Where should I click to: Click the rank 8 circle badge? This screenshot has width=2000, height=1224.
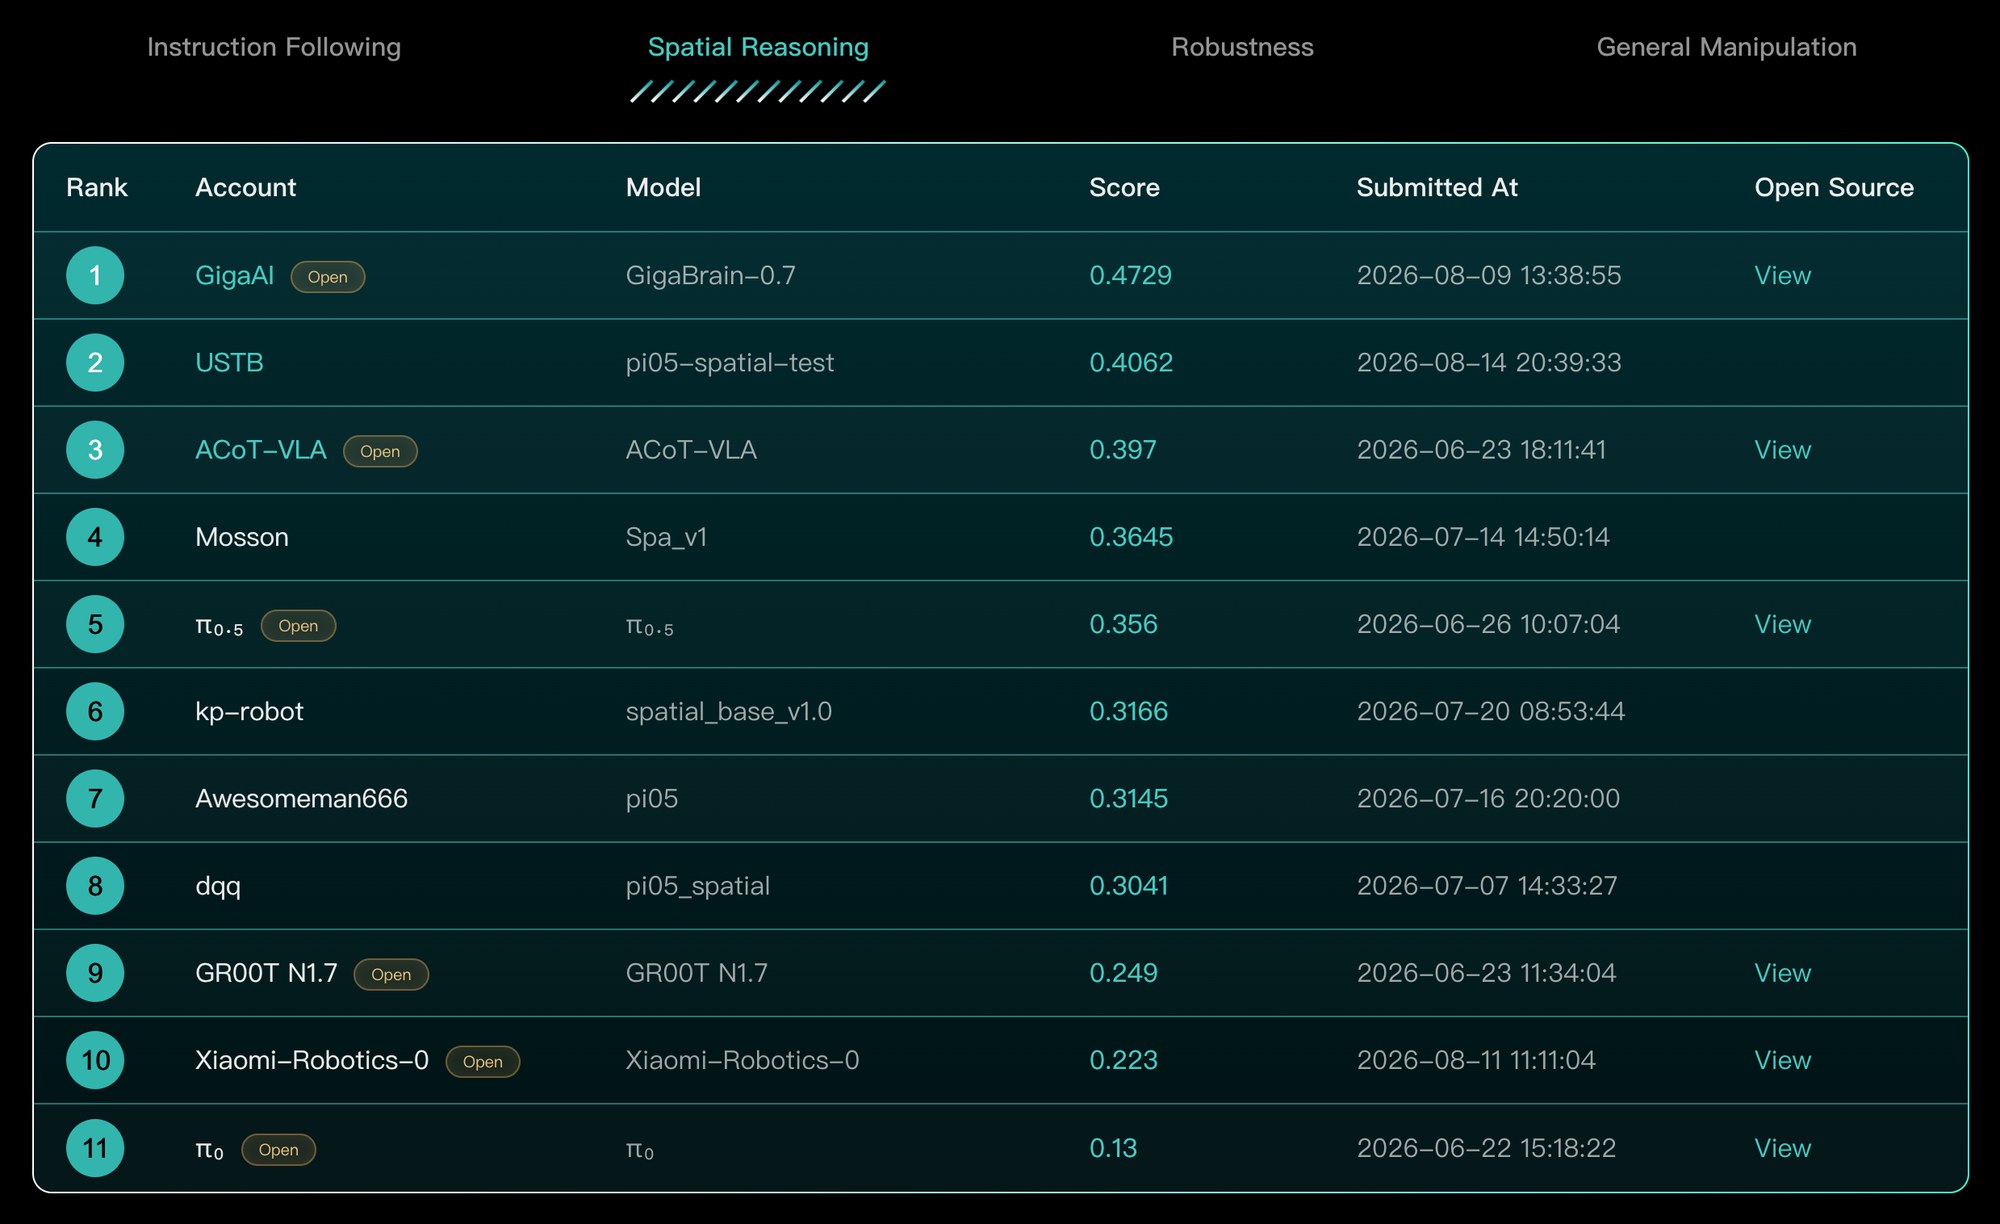click(x=95, y=886)
